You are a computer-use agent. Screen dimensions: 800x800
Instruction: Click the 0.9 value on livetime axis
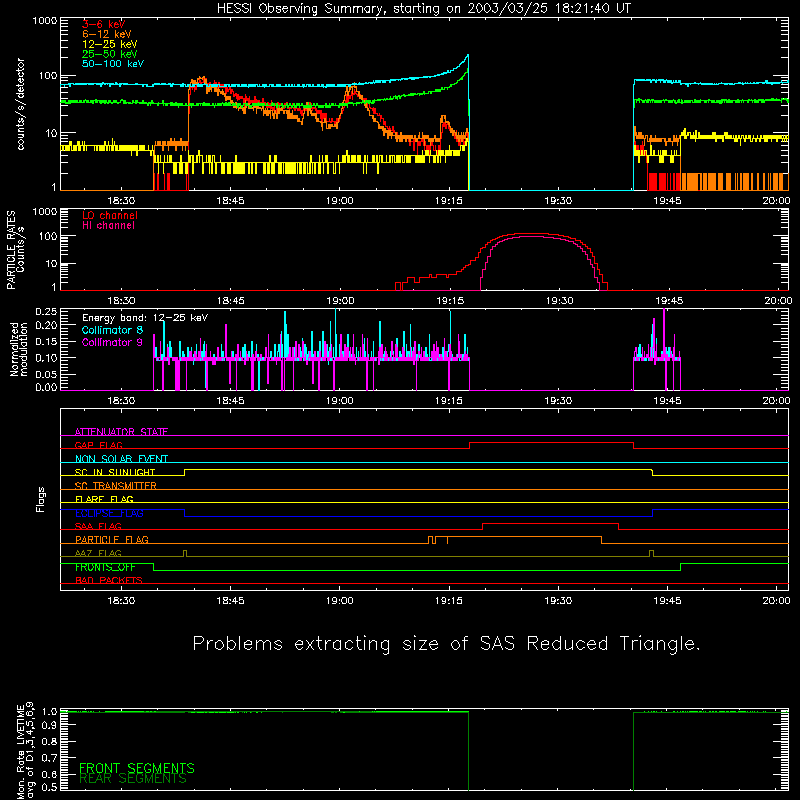point(49,724)
